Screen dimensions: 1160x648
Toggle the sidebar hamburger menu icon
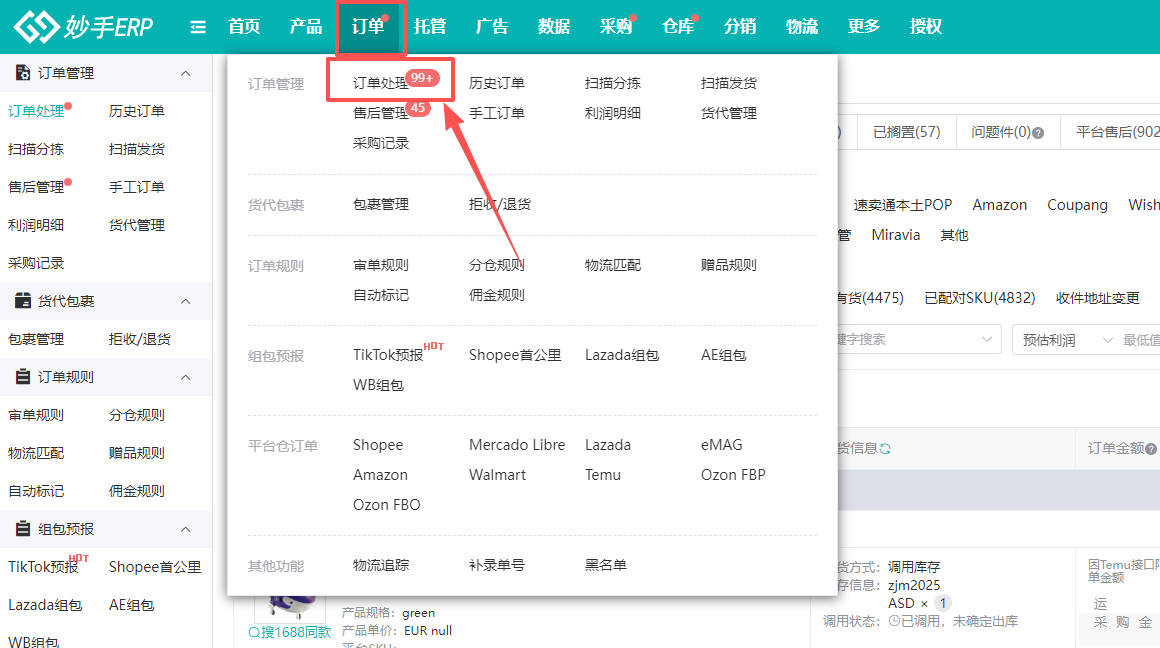pyautogui.click(x=198, y=27)
